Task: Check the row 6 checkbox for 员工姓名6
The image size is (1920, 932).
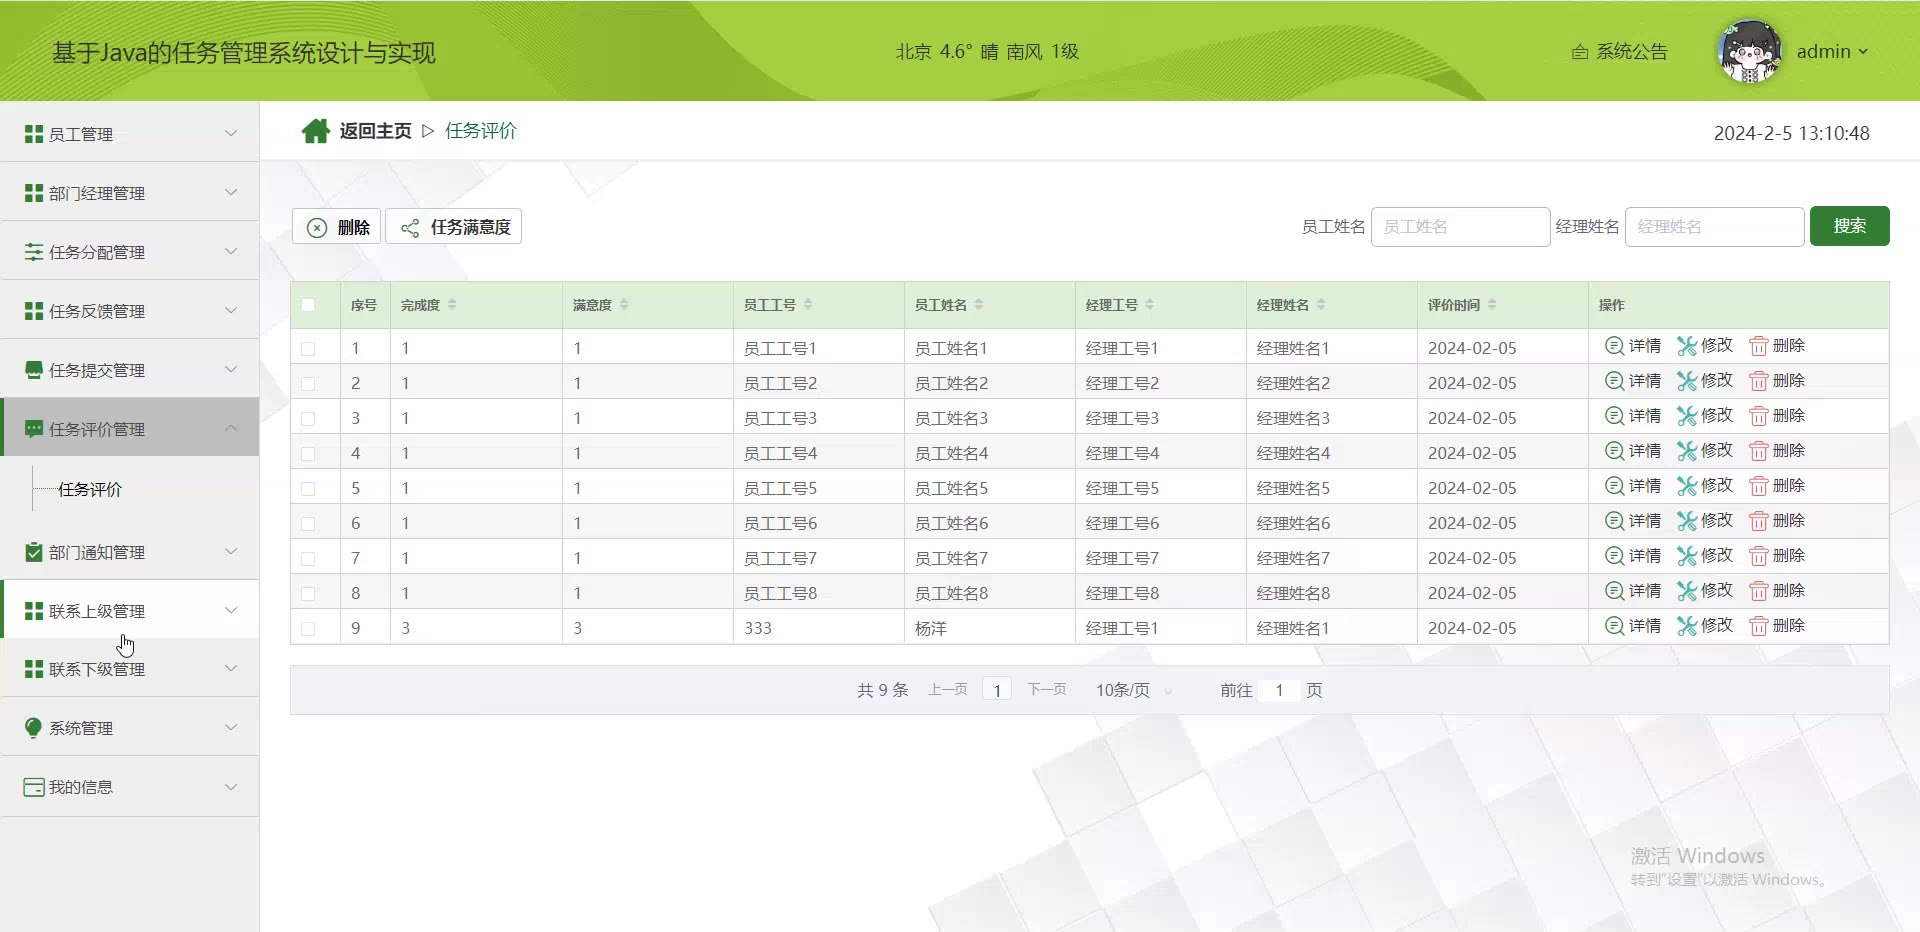Action: coord(308,524)
